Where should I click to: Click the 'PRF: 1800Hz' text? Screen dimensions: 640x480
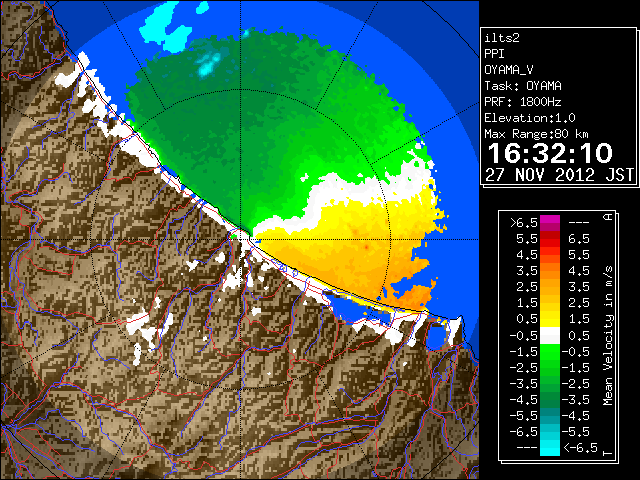pos(523,102)
